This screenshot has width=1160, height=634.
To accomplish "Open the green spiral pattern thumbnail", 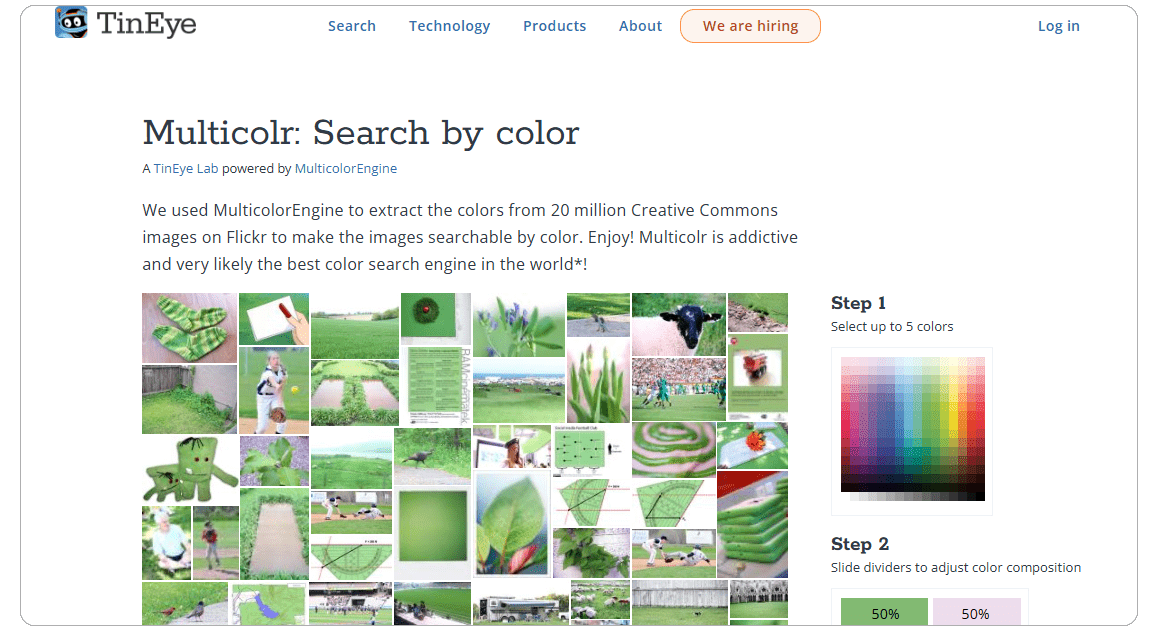I will pyautogui.click(x=673, y=449).
